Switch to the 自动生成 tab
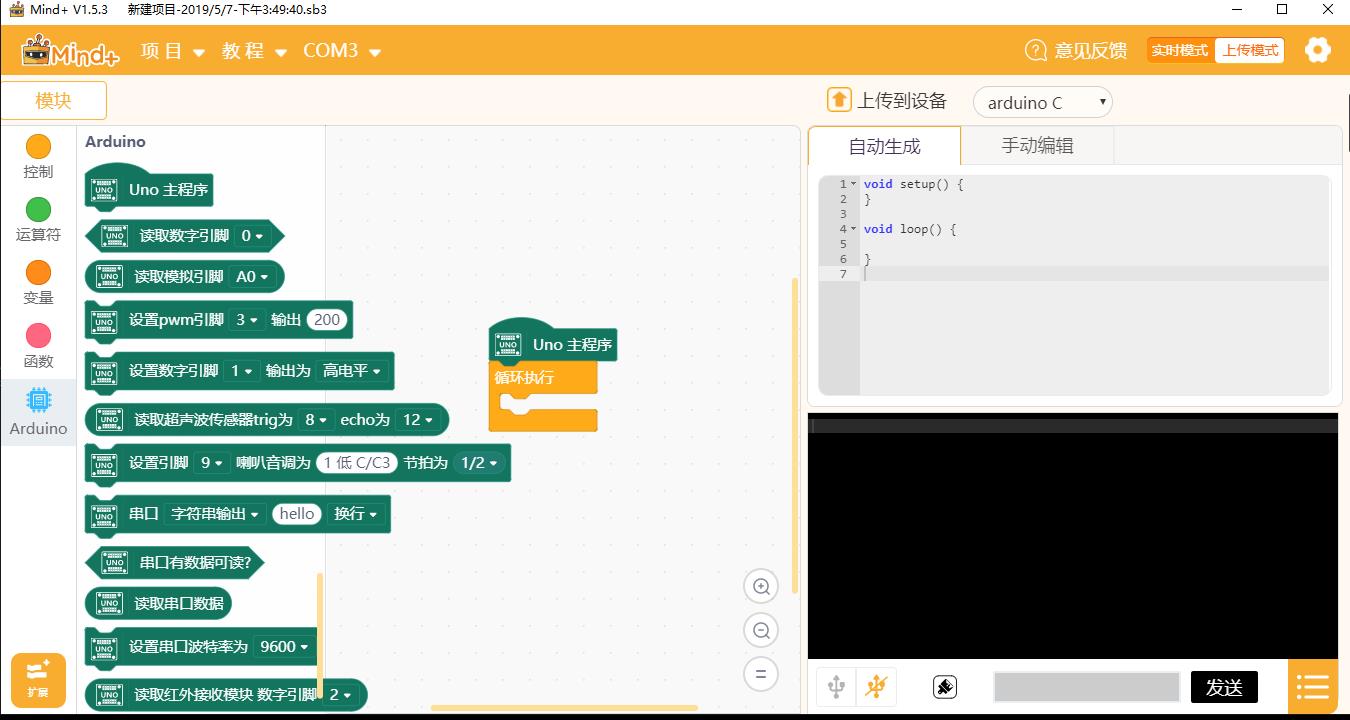 (884, 146)
